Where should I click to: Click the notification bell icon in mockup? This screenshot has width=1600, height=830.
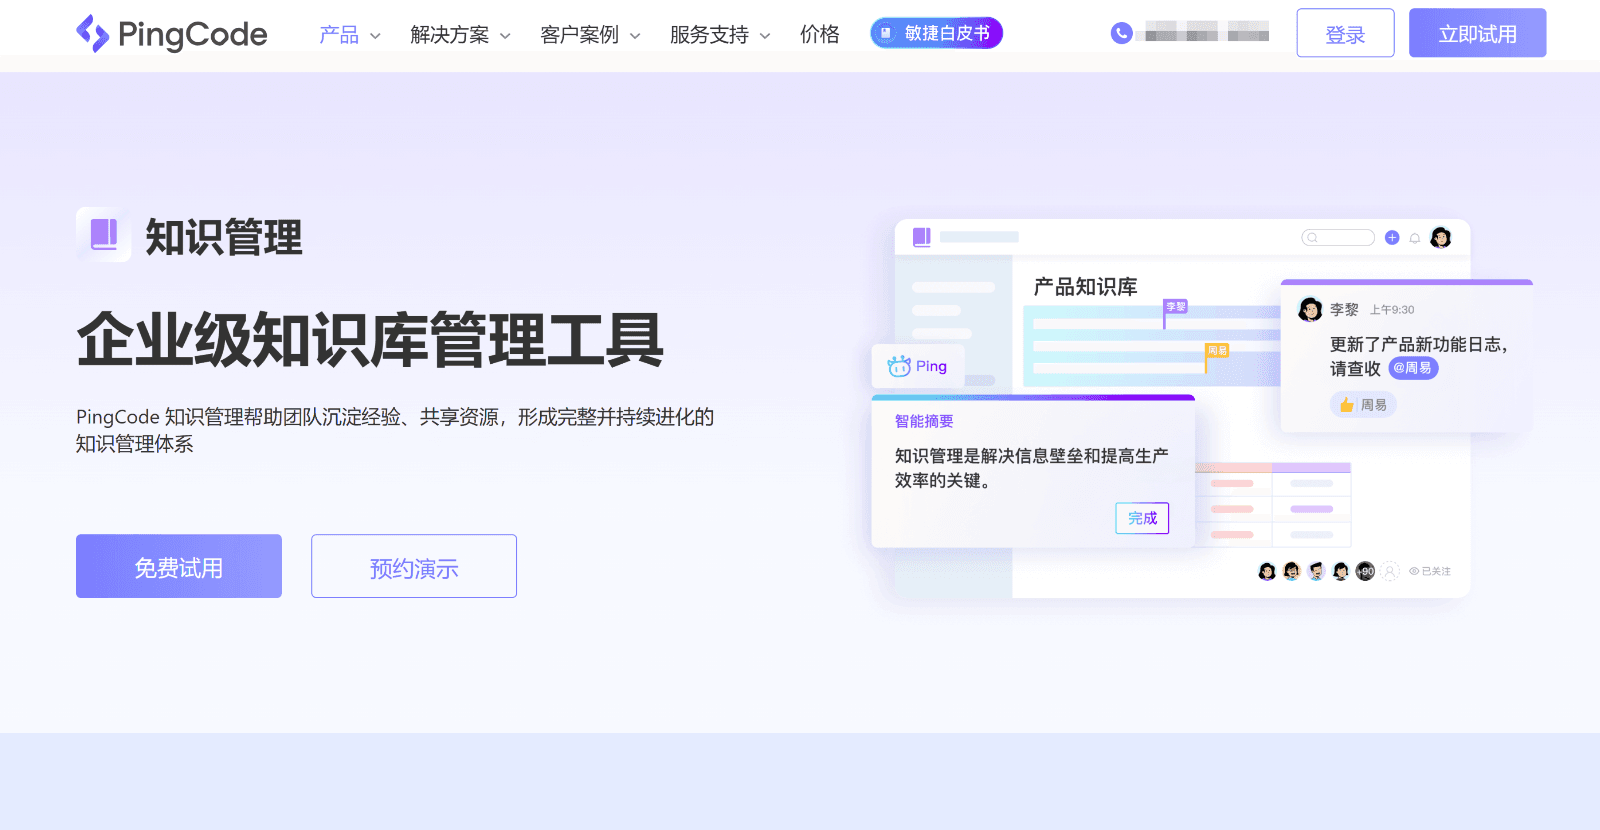tap(1415, 238)
